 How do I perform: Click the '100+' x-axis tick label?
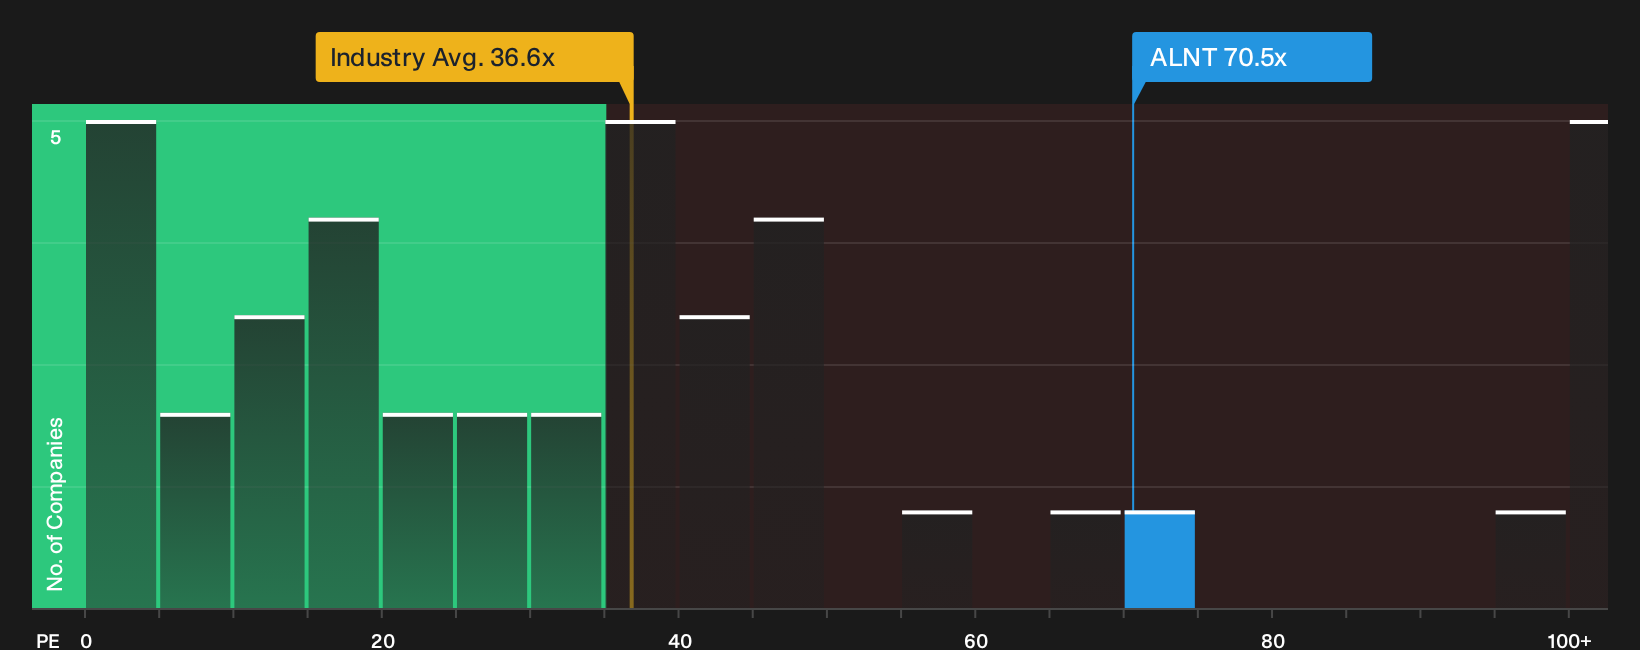1569,641
